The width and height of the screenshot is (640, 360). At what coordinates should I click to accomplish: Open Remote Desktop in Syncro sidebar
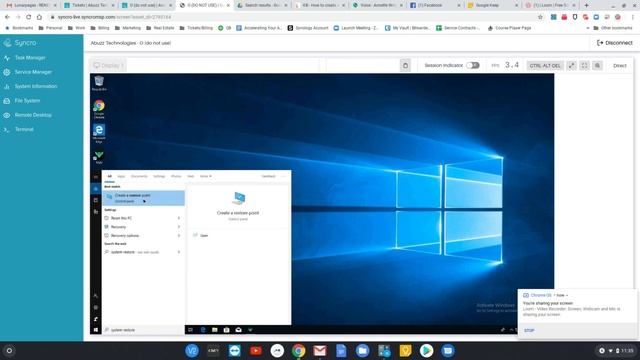[33, 115]
